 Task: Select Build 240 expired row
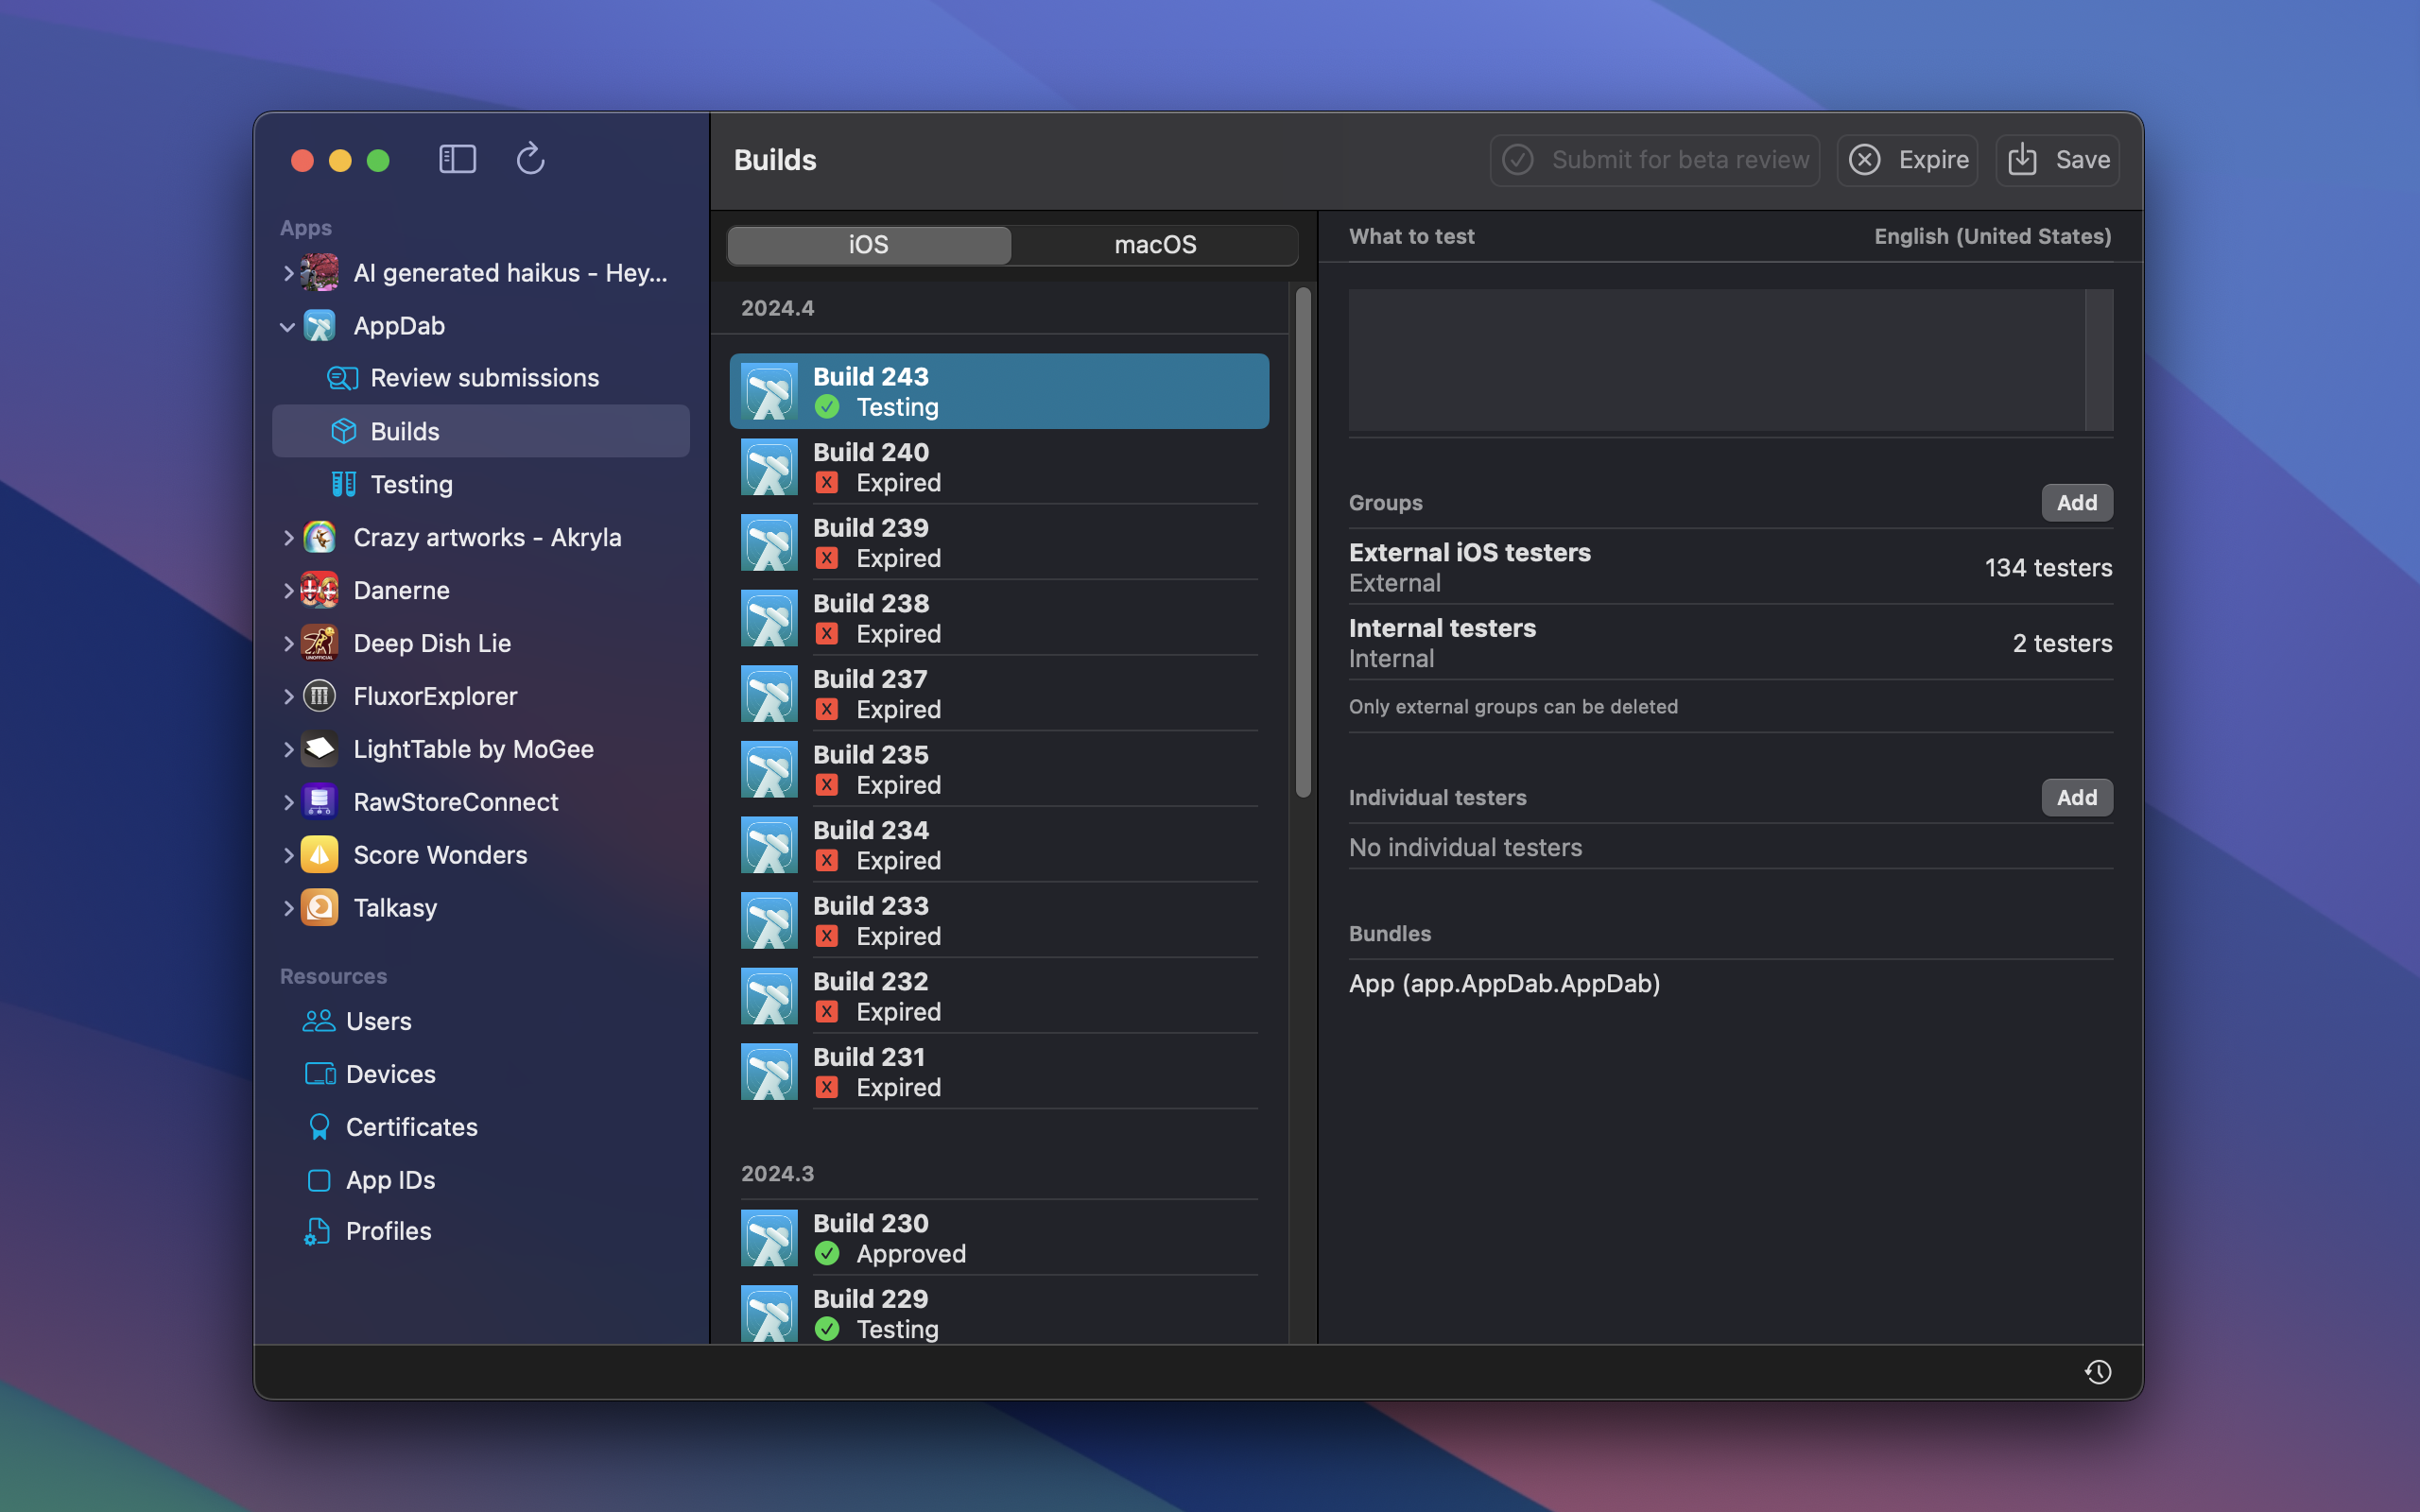[998, 467]
